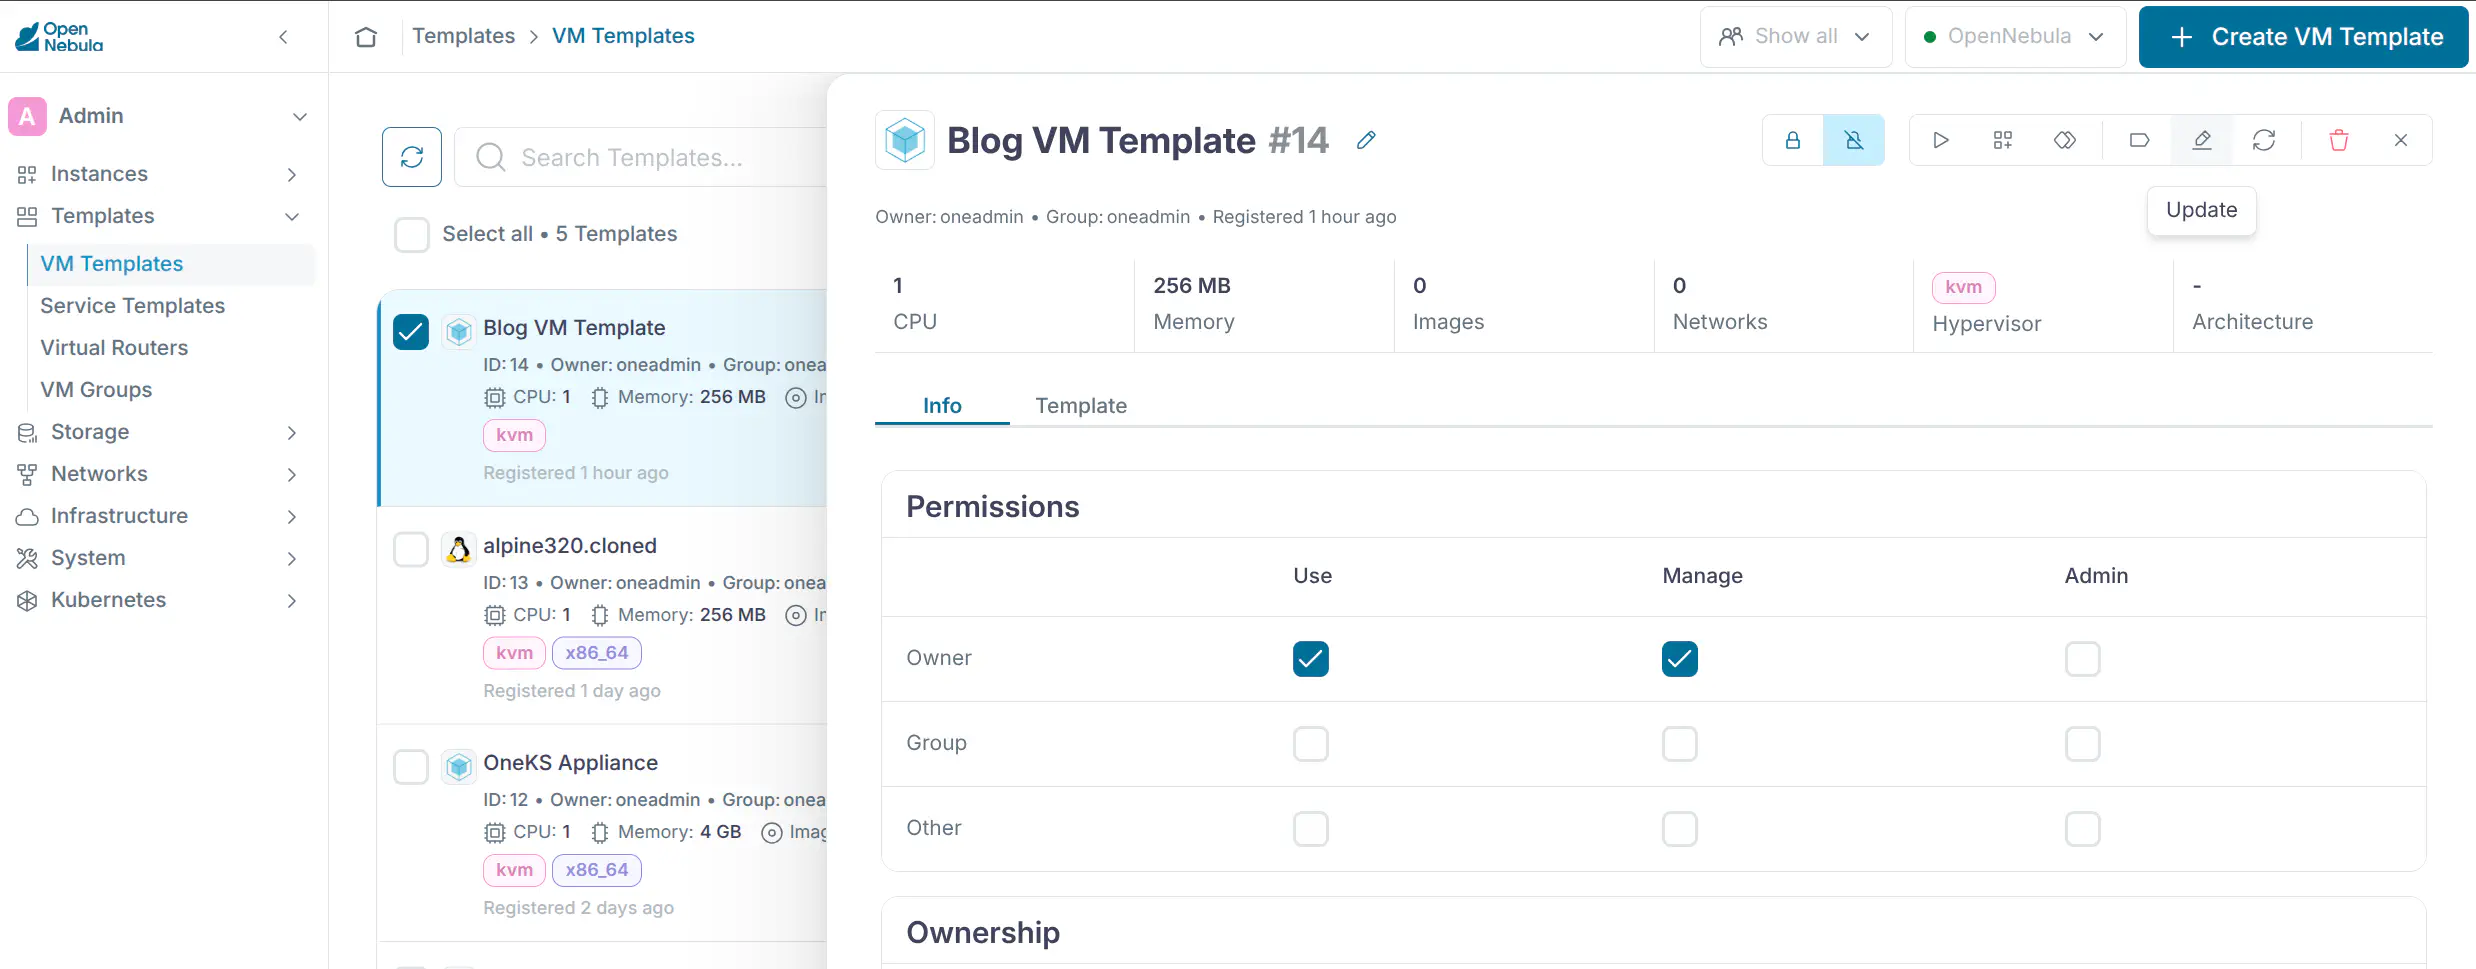Refresh the templates list
The image size is (2476, 969).
412,157
